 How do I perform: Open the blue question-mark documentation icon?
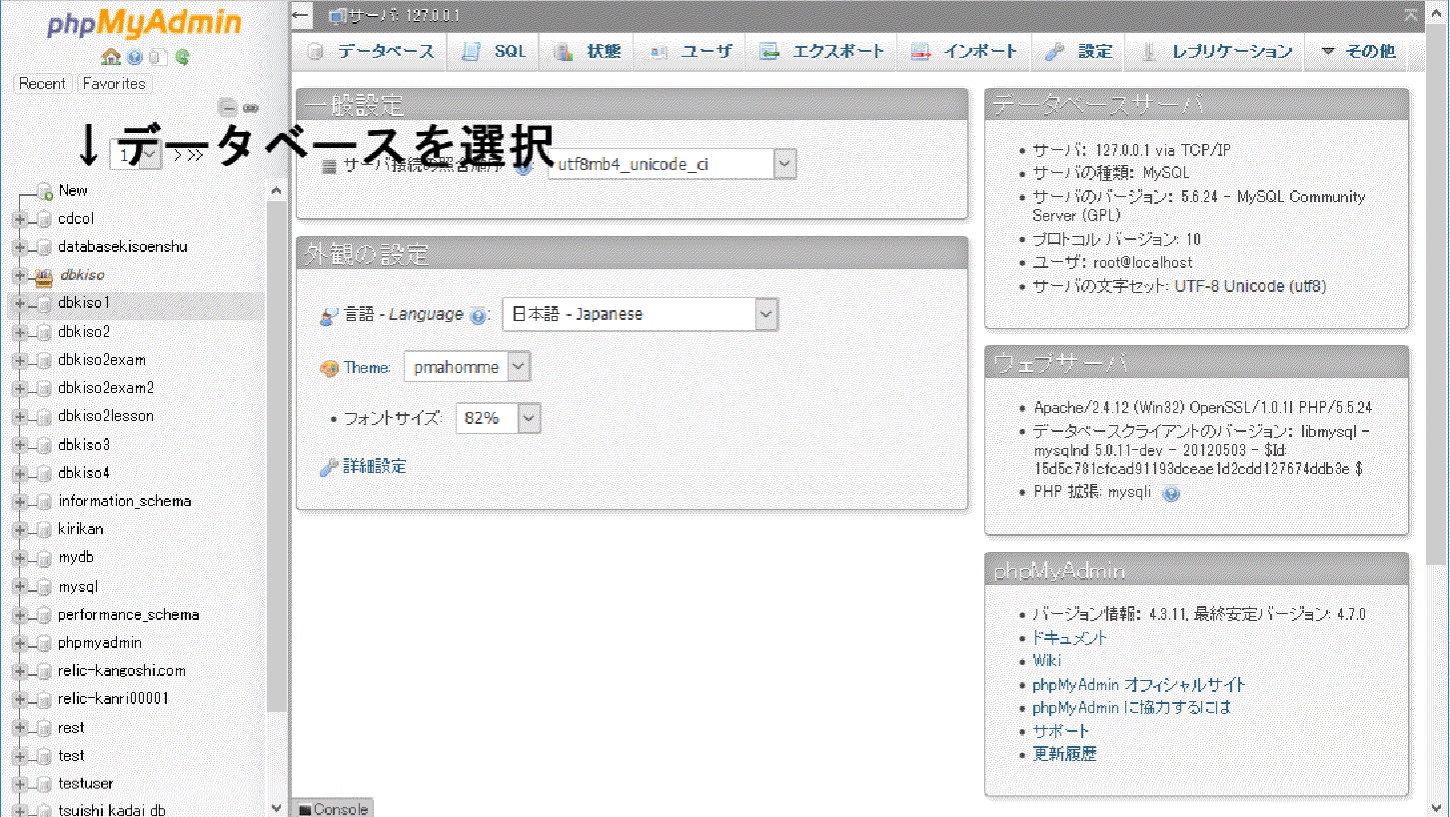[x=135, y=57]
